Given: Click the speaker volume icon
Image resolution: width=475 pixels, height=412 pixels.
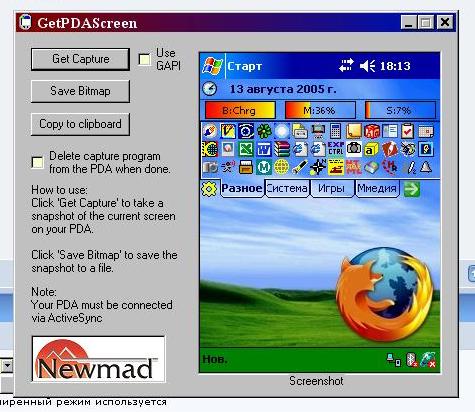Looking at the screenshot, I should [367, 66].
